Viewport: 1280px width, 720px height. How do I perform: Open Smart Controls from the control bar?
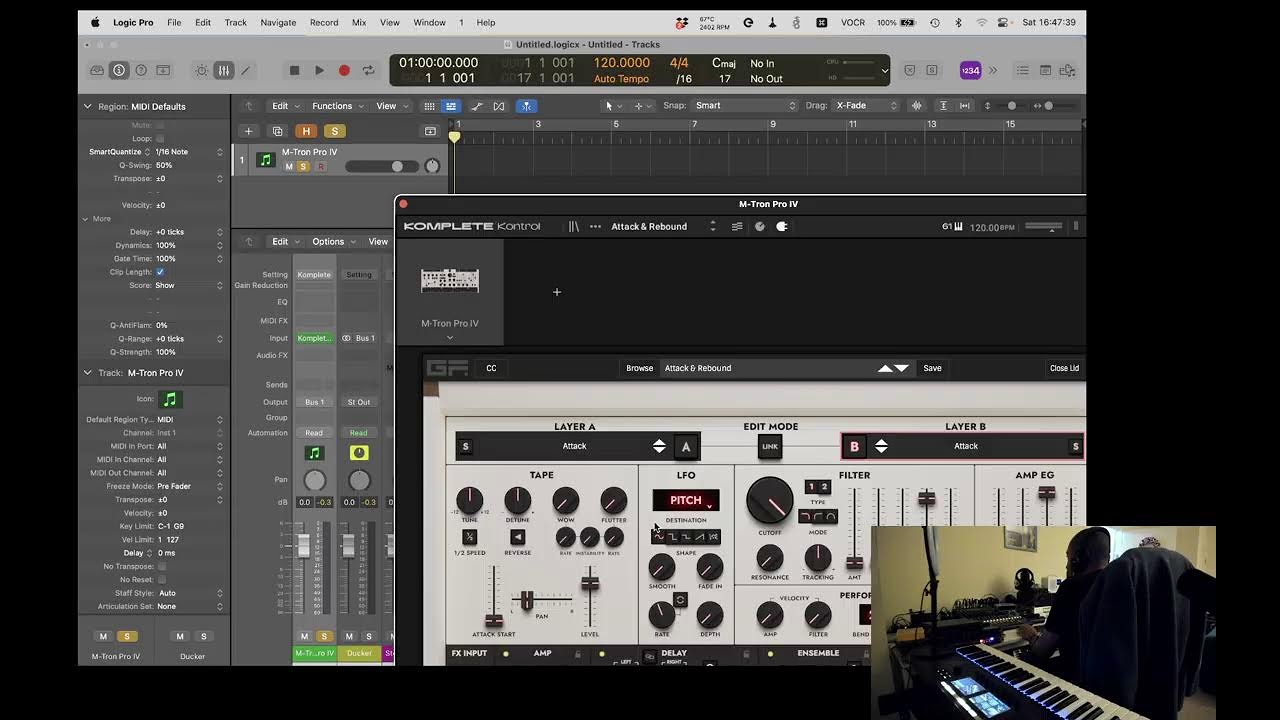[x=202, y=70]
